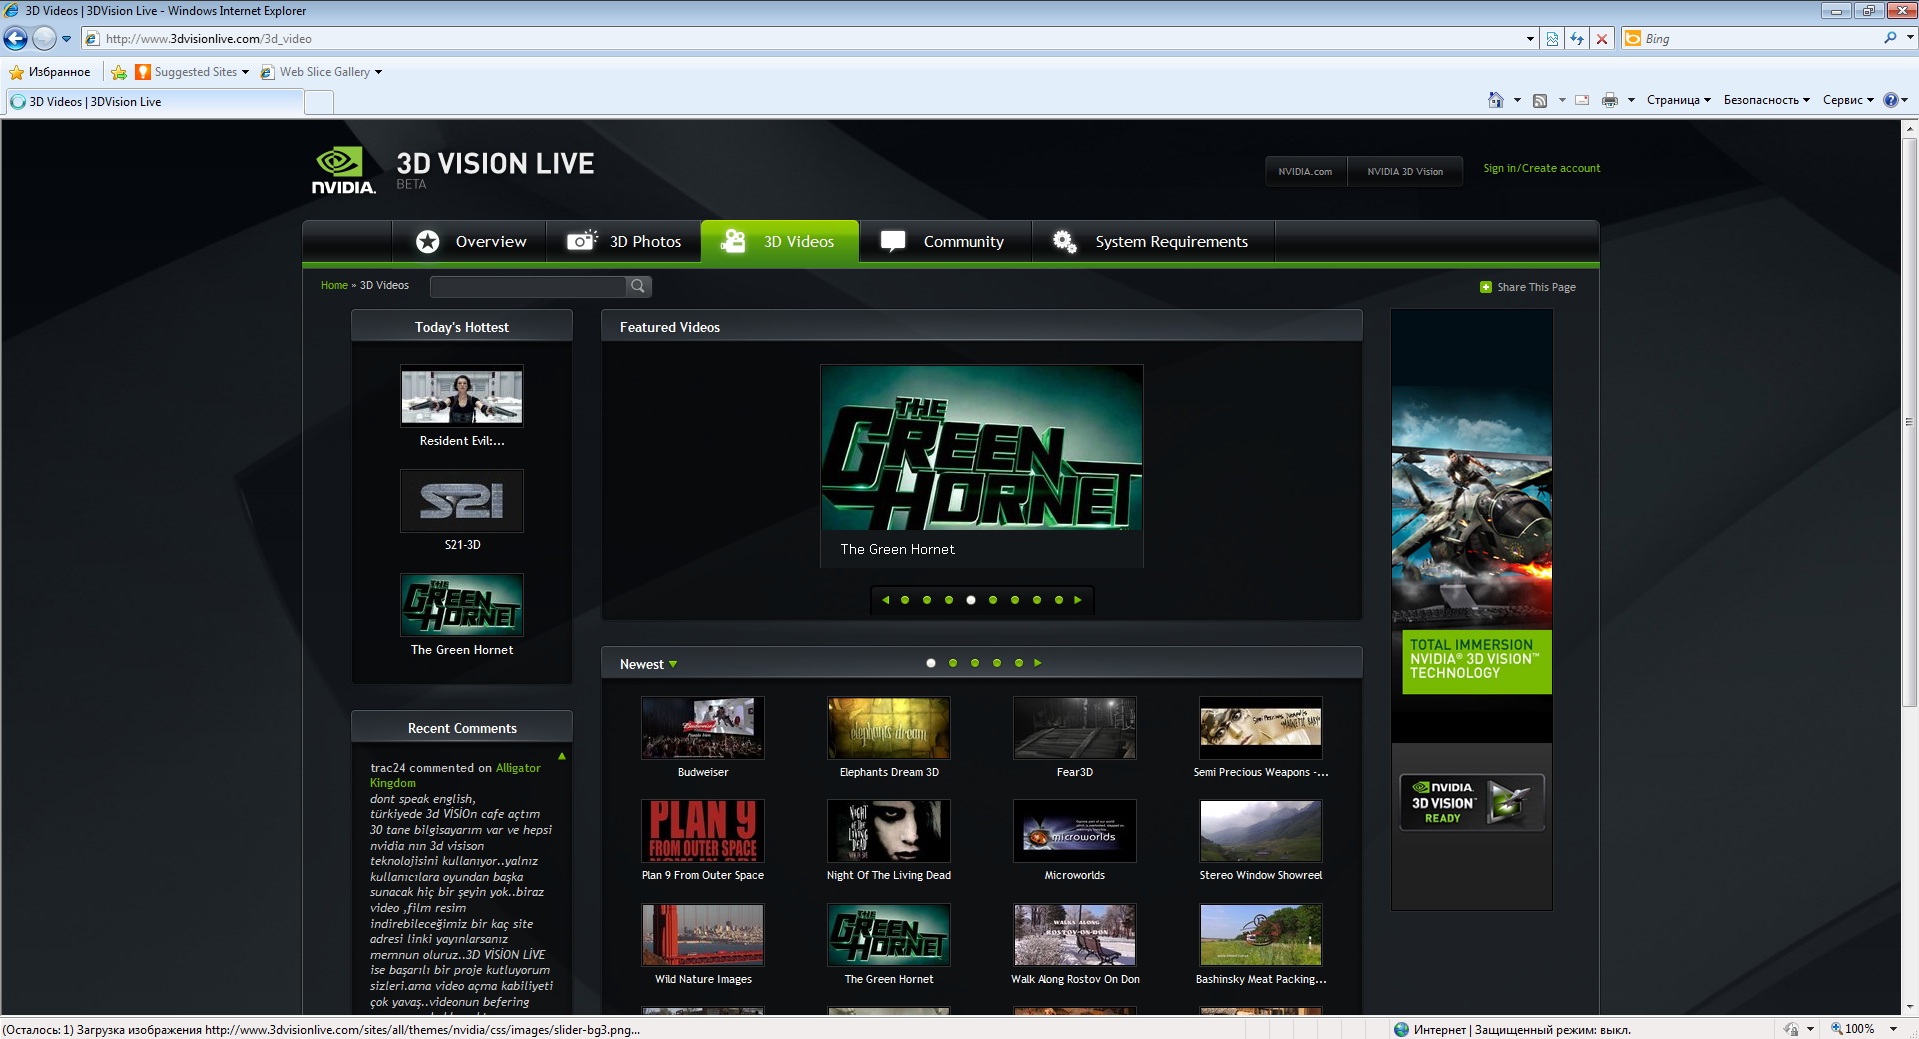Open the Plan 9 From Outer Space thumbnail
Screen dimensions: 1919x1039
point(703,831)
